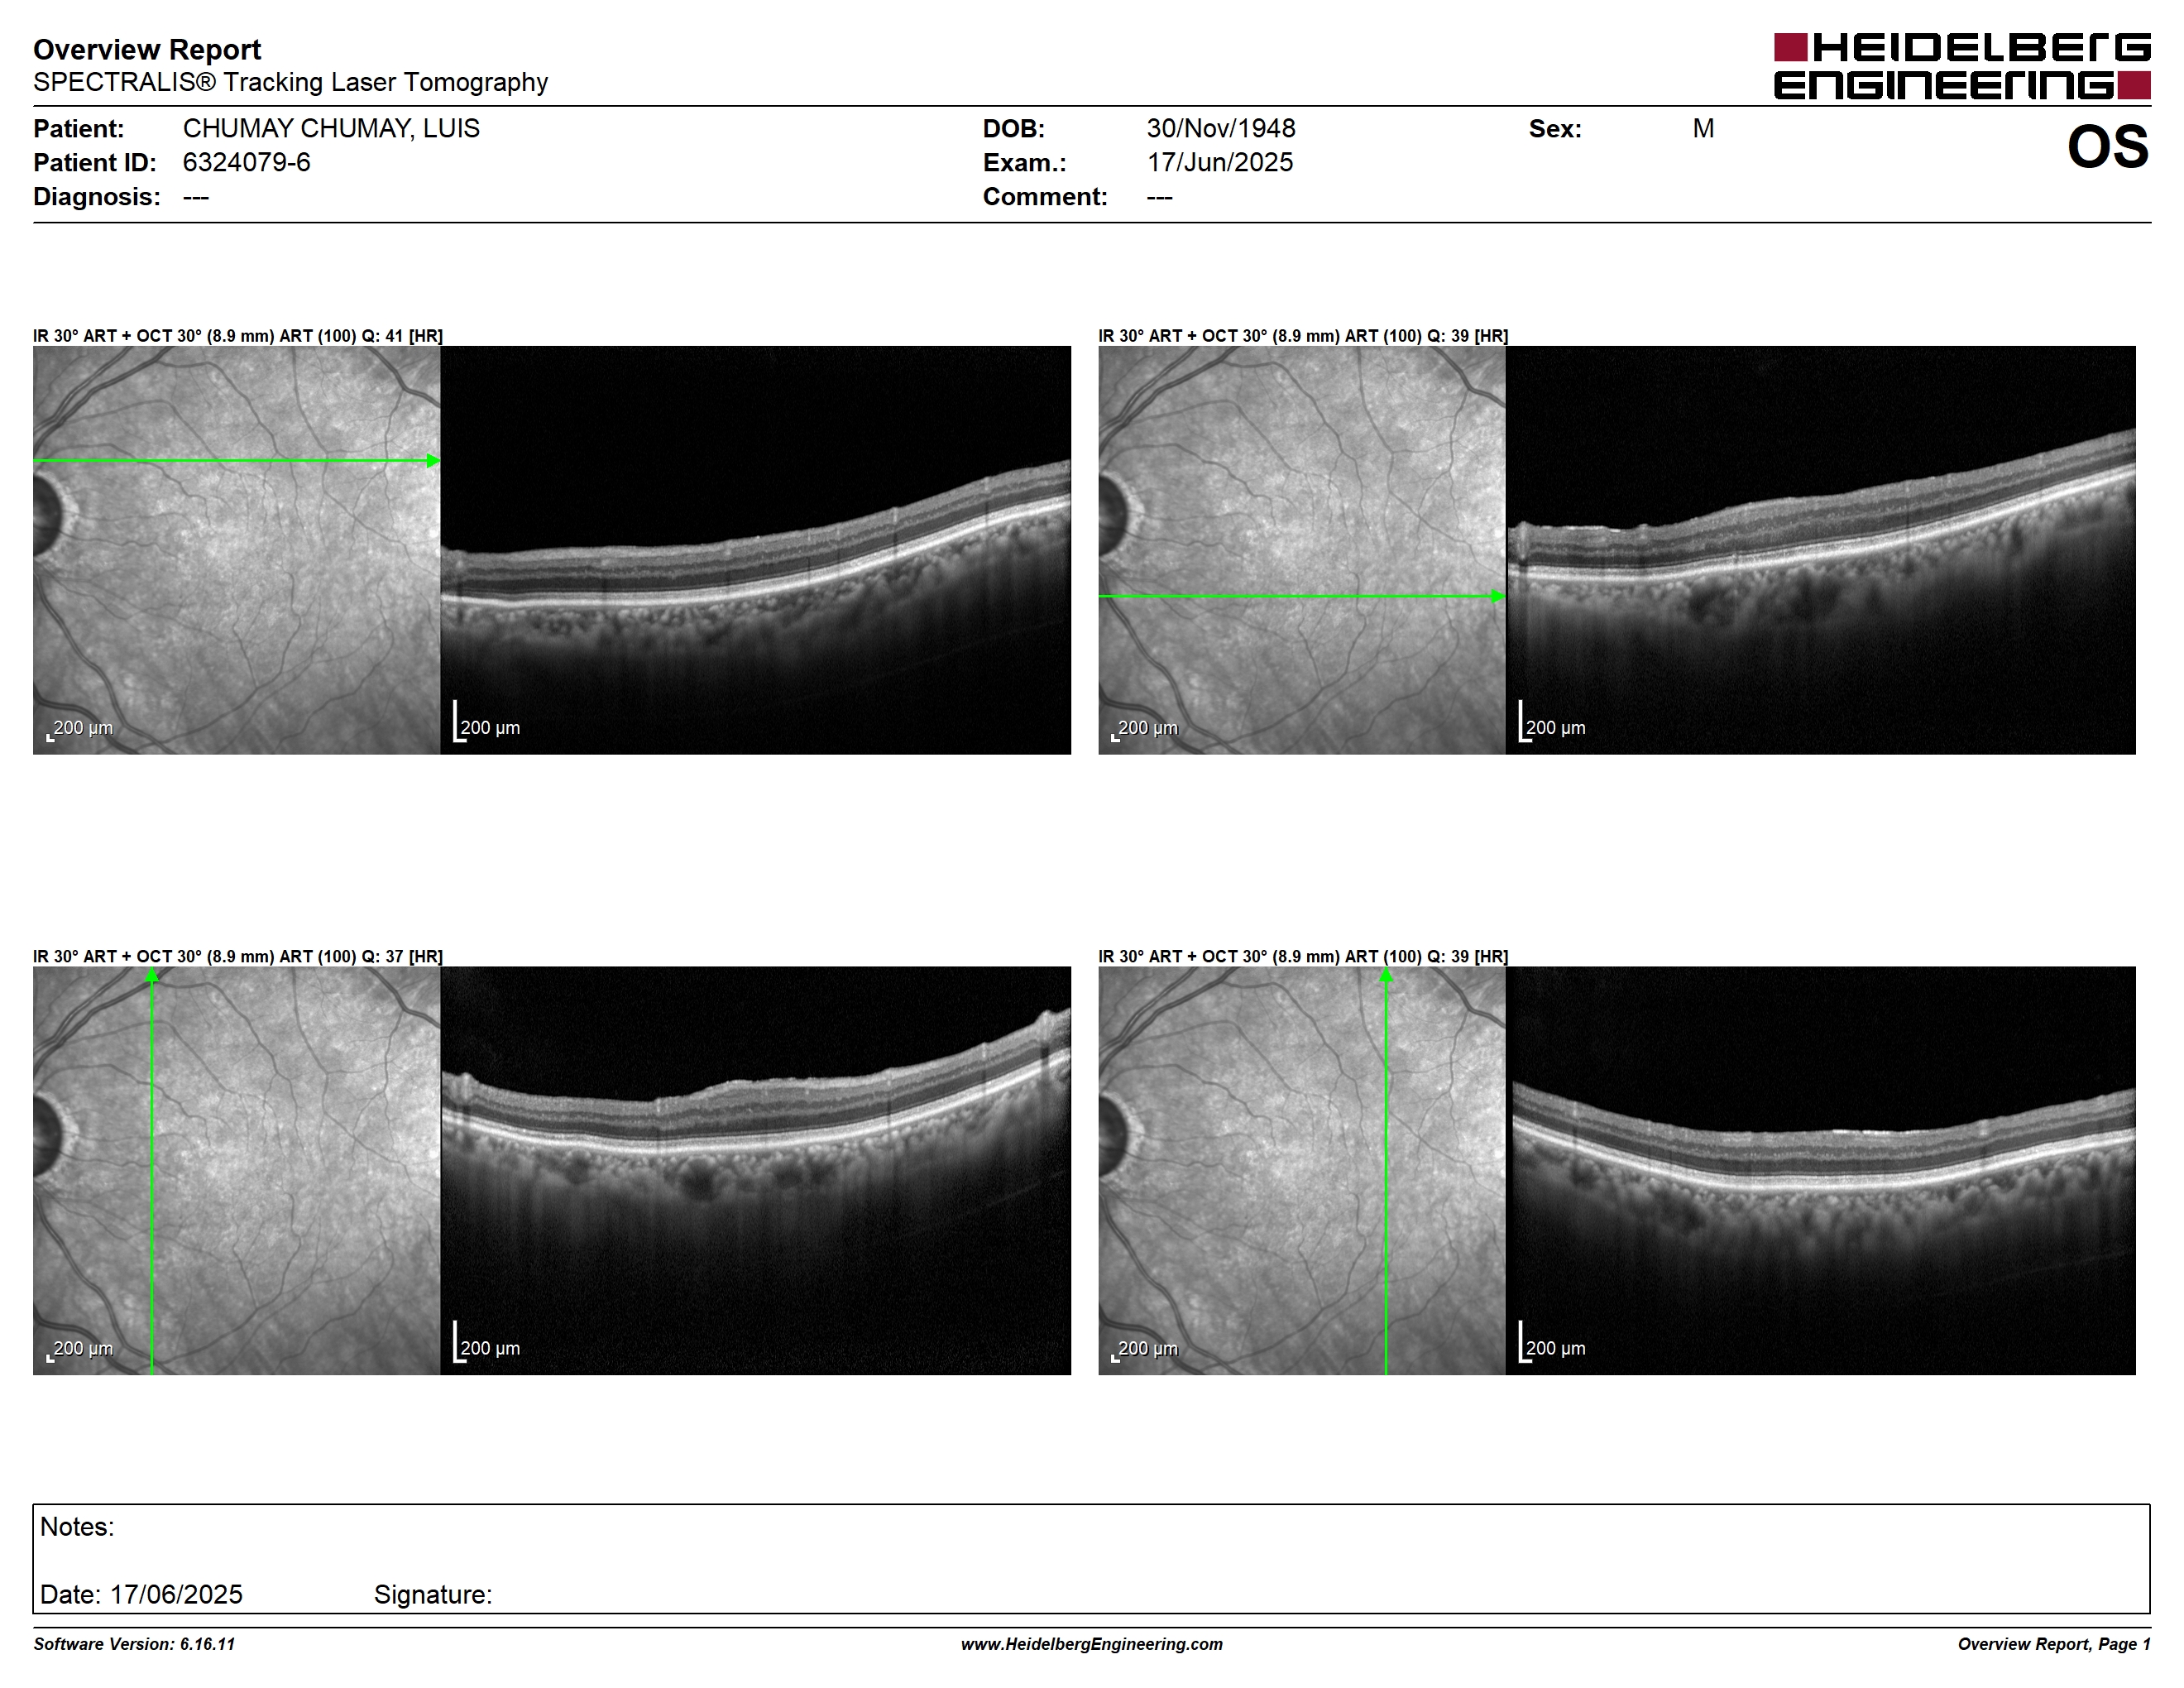Click the scan caption with Q: 37

238,957
